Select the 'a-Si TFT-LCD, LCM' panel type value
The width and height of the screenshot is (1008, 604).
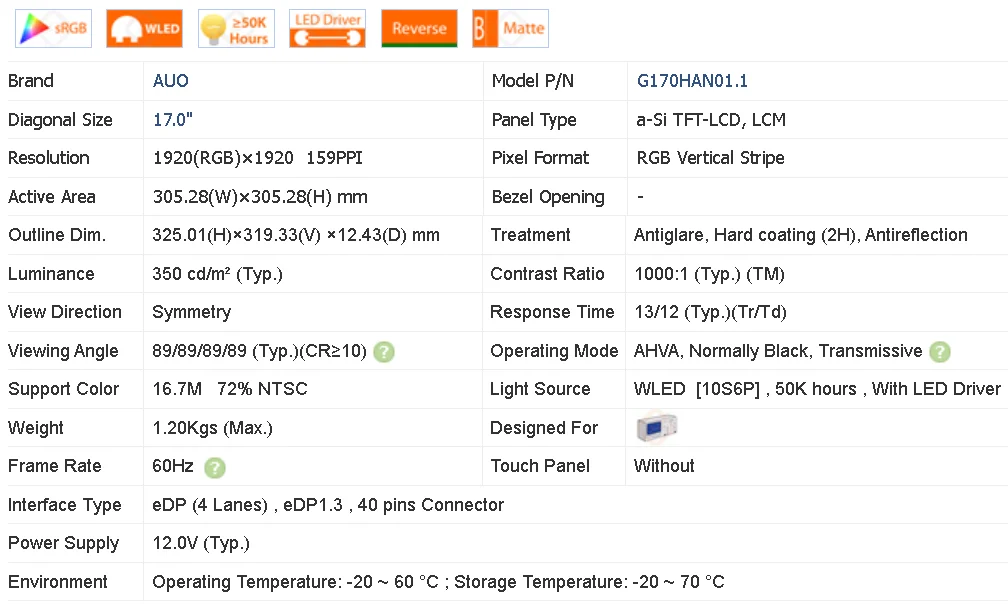(x=711, y=120)
